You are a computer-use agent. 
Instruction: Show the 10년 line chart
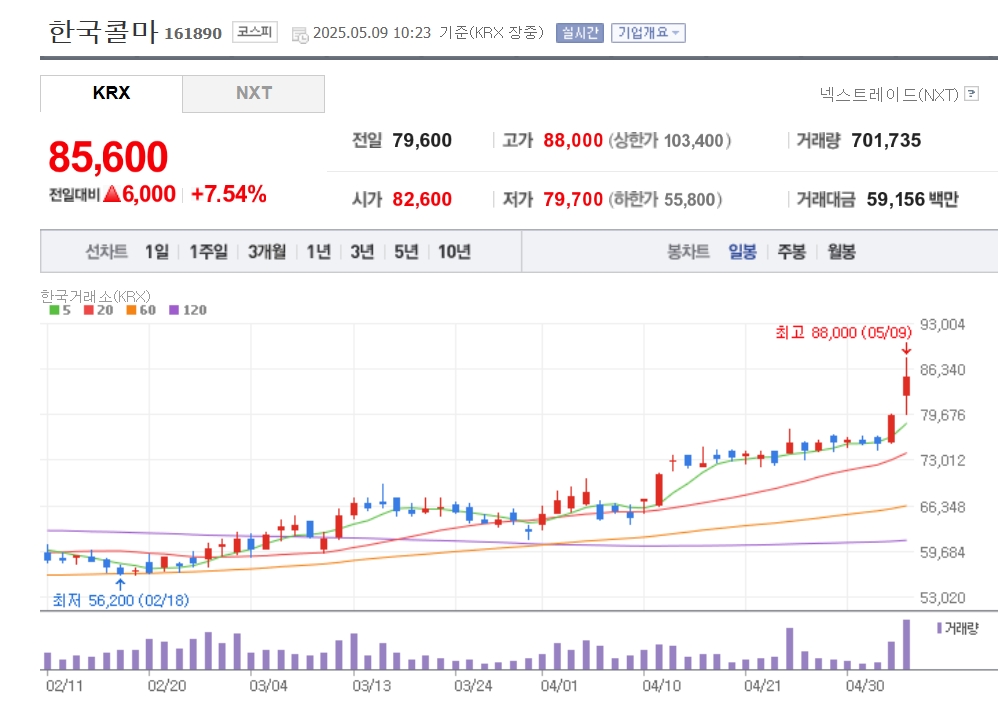454,252
